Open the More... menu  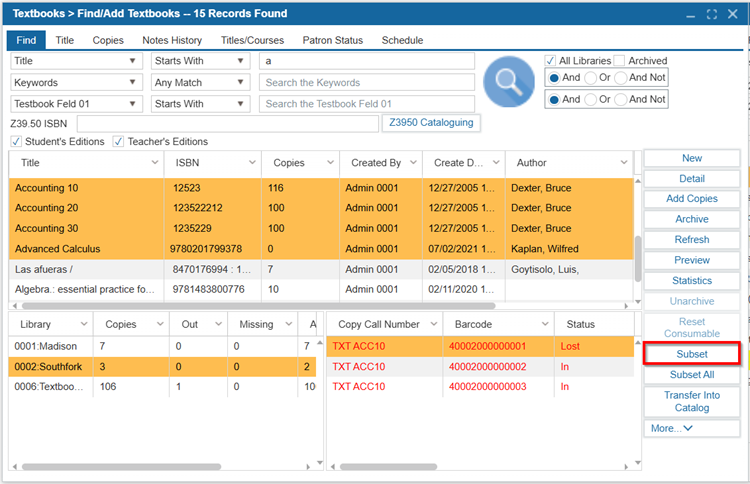692,429
